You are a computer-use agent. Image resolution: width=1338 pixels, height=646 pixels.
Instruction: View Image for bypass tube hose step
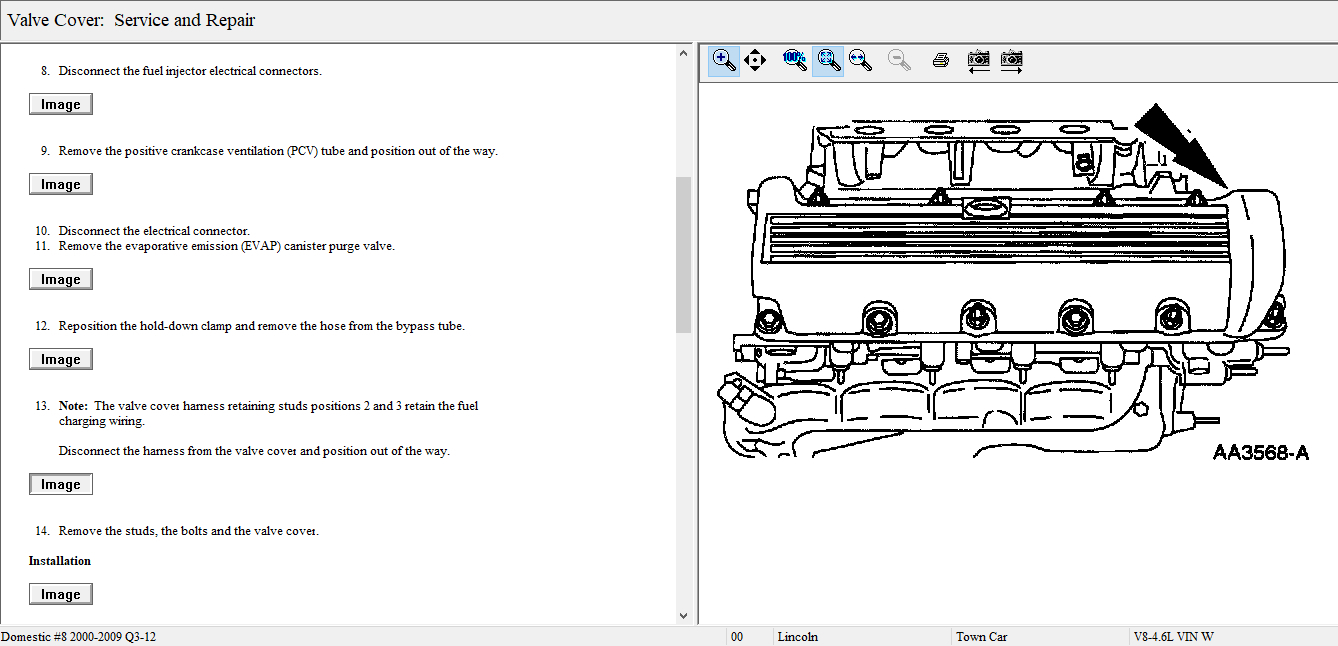pos(61,360)
